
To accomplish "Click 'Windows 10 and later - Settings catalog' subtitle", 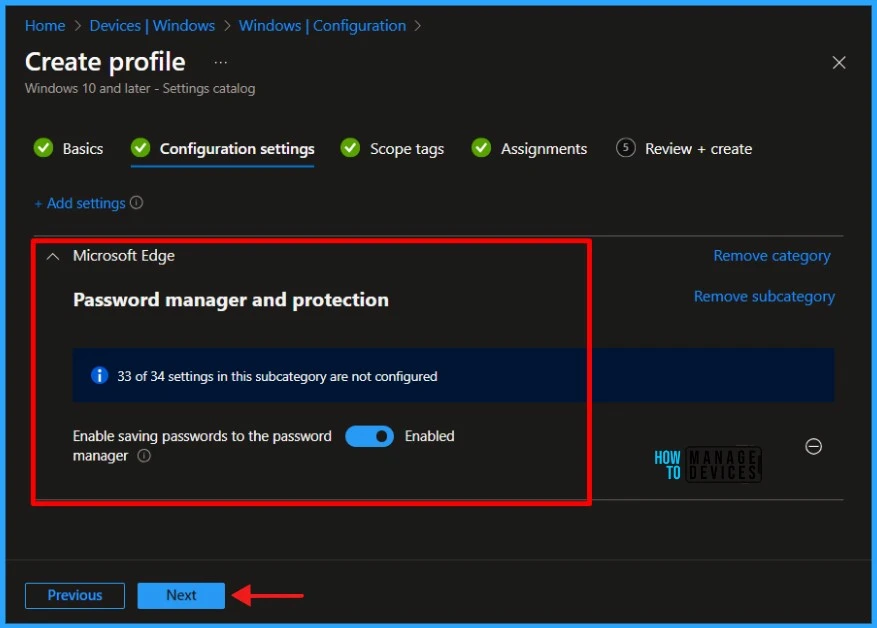I will click(140, 88).
